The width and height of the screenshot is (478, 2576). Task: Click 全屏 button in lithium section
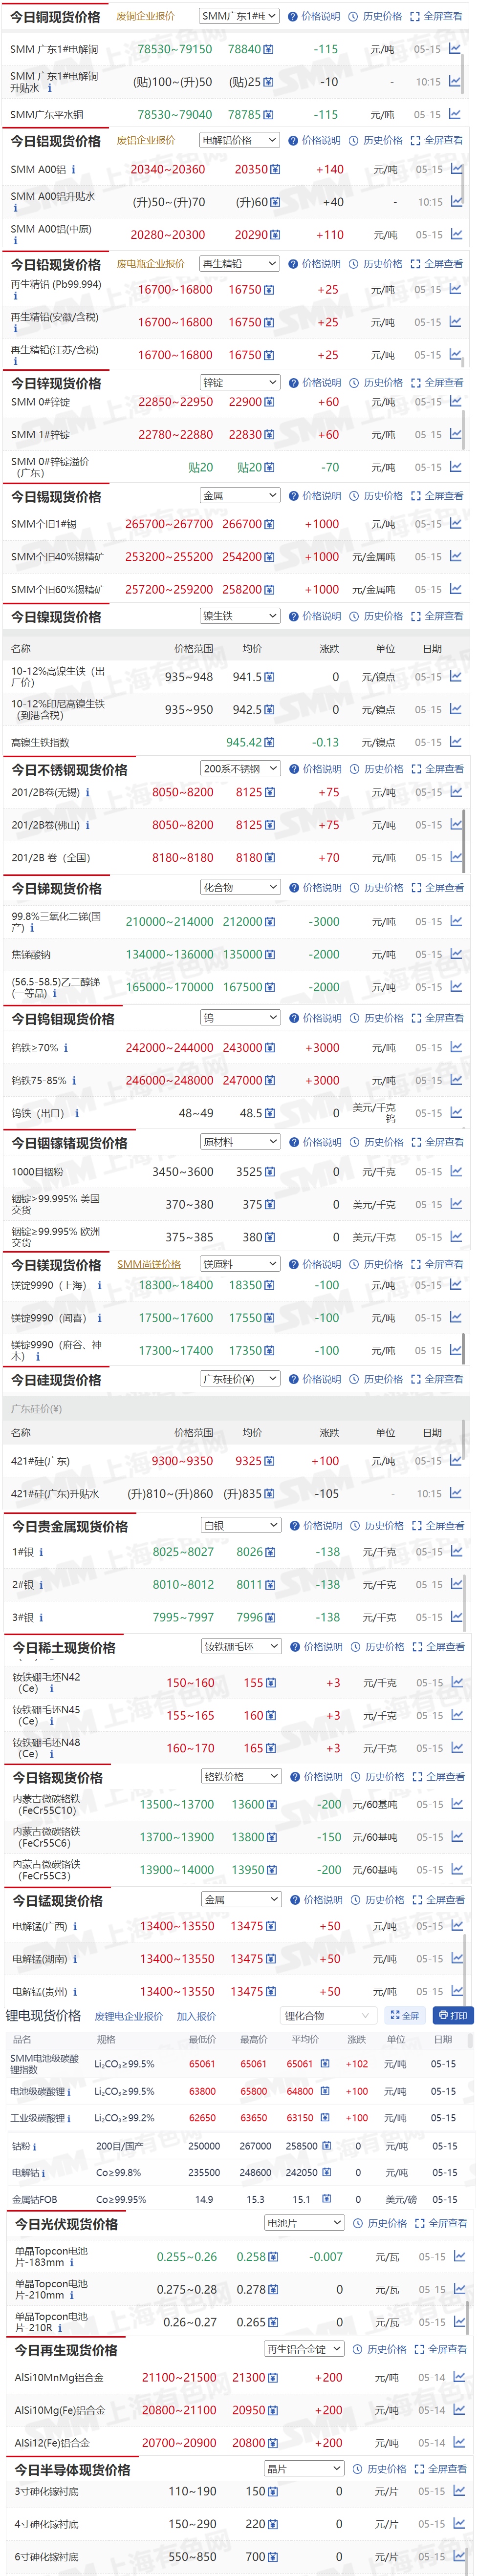pyautogui.click(x=405, y=2015)
